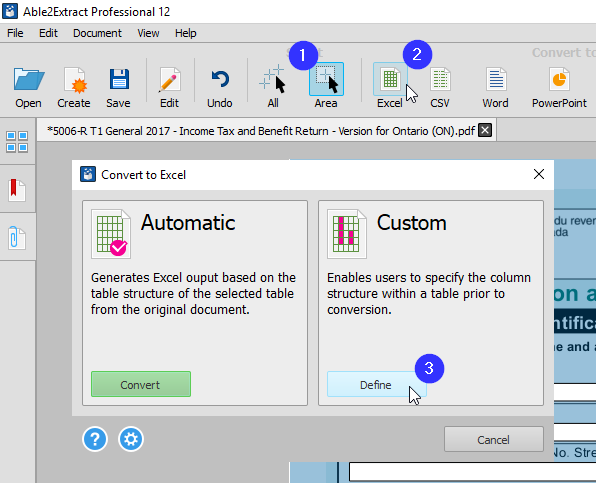Screen dimensions: 596x483
Task: Open the Edit menu
Action: click(x=49, y=33)
